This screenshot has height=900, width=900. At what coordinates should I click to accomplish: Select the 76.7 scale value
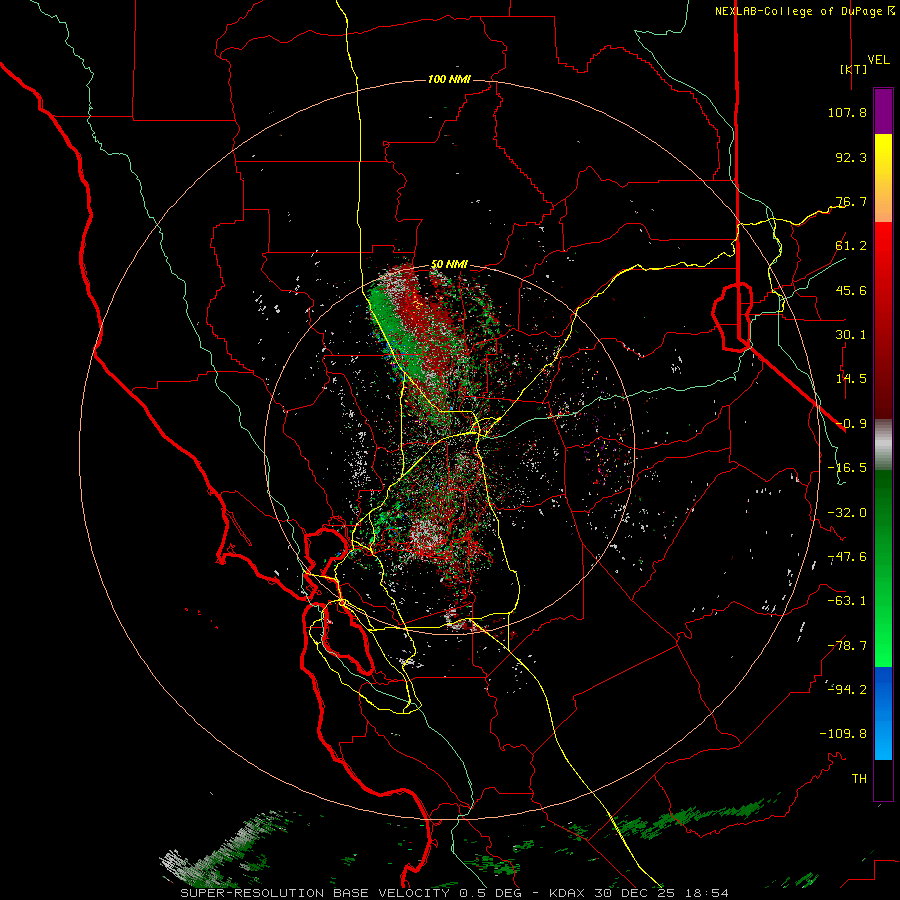(x=851, y=201)
